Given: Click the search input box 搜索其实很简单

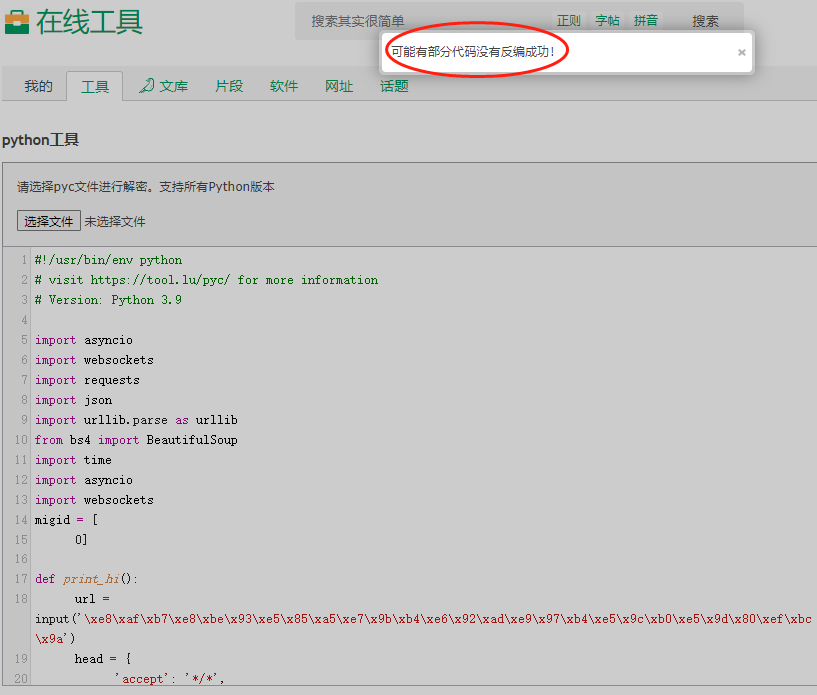Looking at the screenshot, I should click(422, 21).
